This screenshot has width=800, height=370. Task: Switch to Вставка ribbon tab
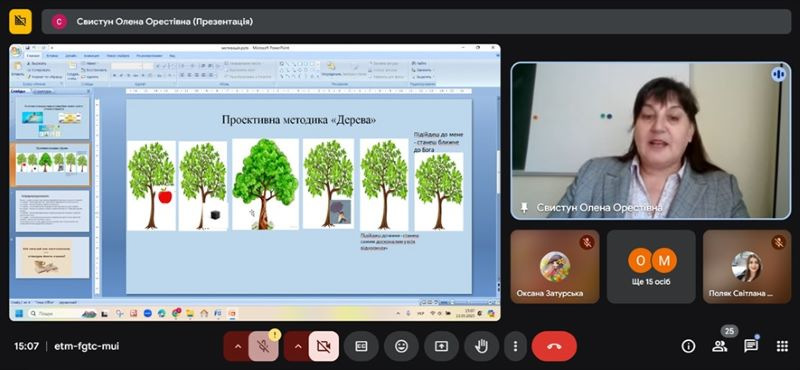(52, 56)
